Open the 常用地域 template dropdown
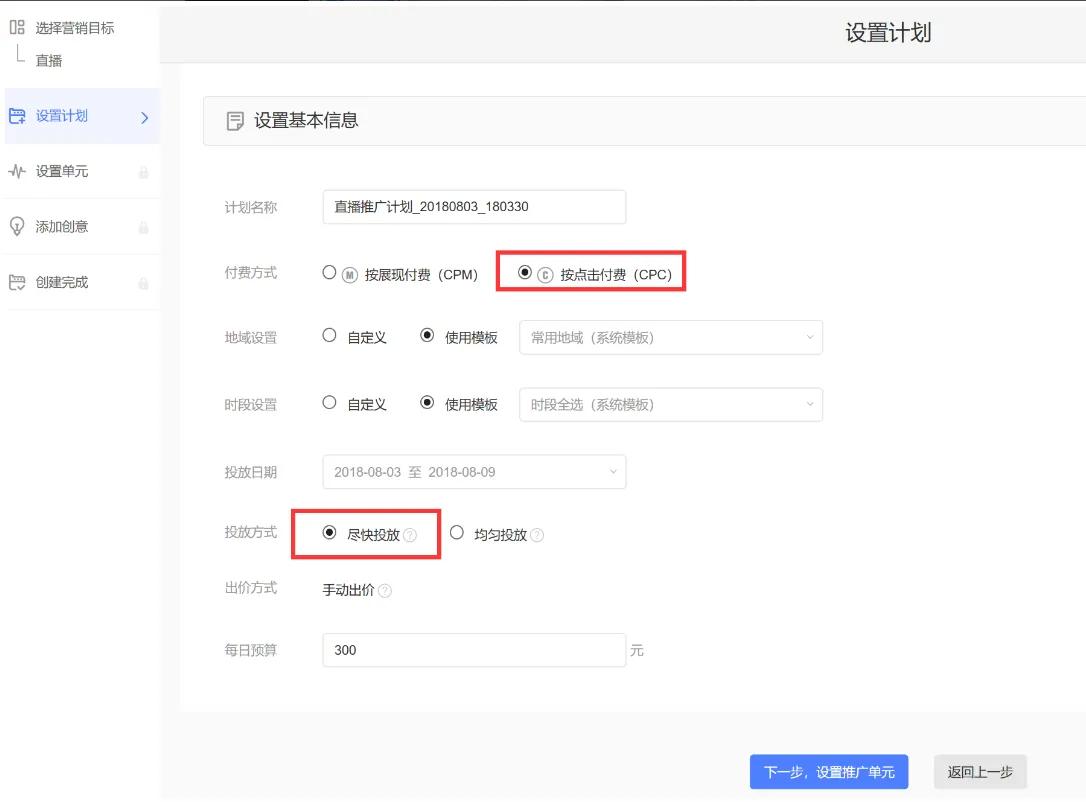Viewport: 1086px width, 802px height. [x=670, y=338]
